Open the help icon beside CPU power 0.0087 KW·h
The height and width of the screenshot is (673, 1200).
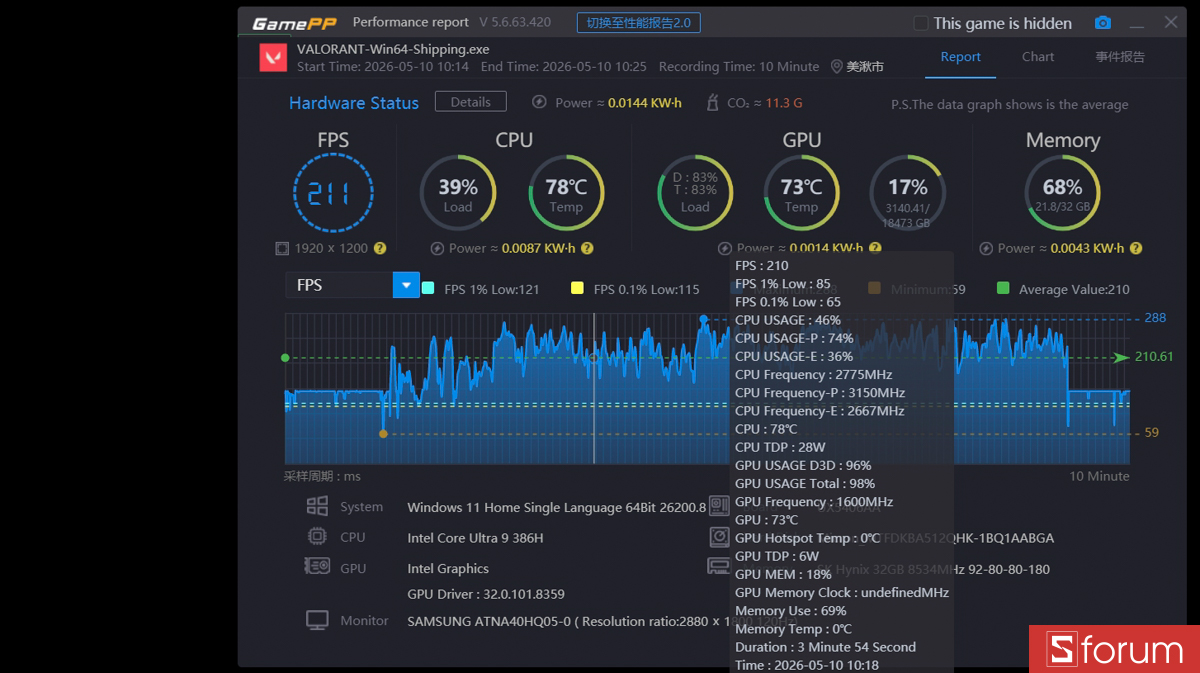(x=587, y=248)
